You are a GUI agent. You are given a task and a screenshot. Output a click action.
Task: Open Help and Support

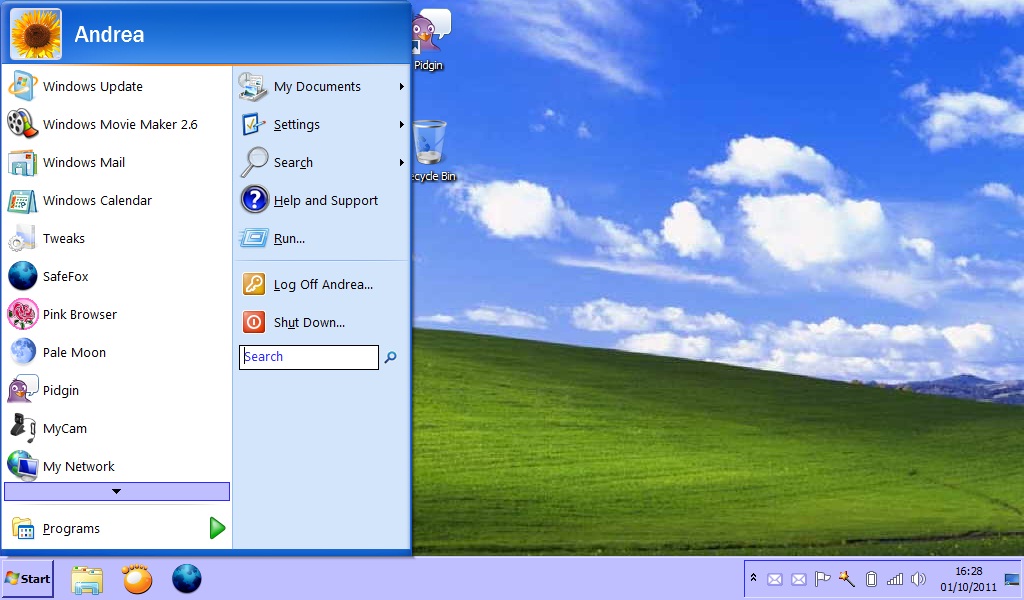click(x=322, y=200)
